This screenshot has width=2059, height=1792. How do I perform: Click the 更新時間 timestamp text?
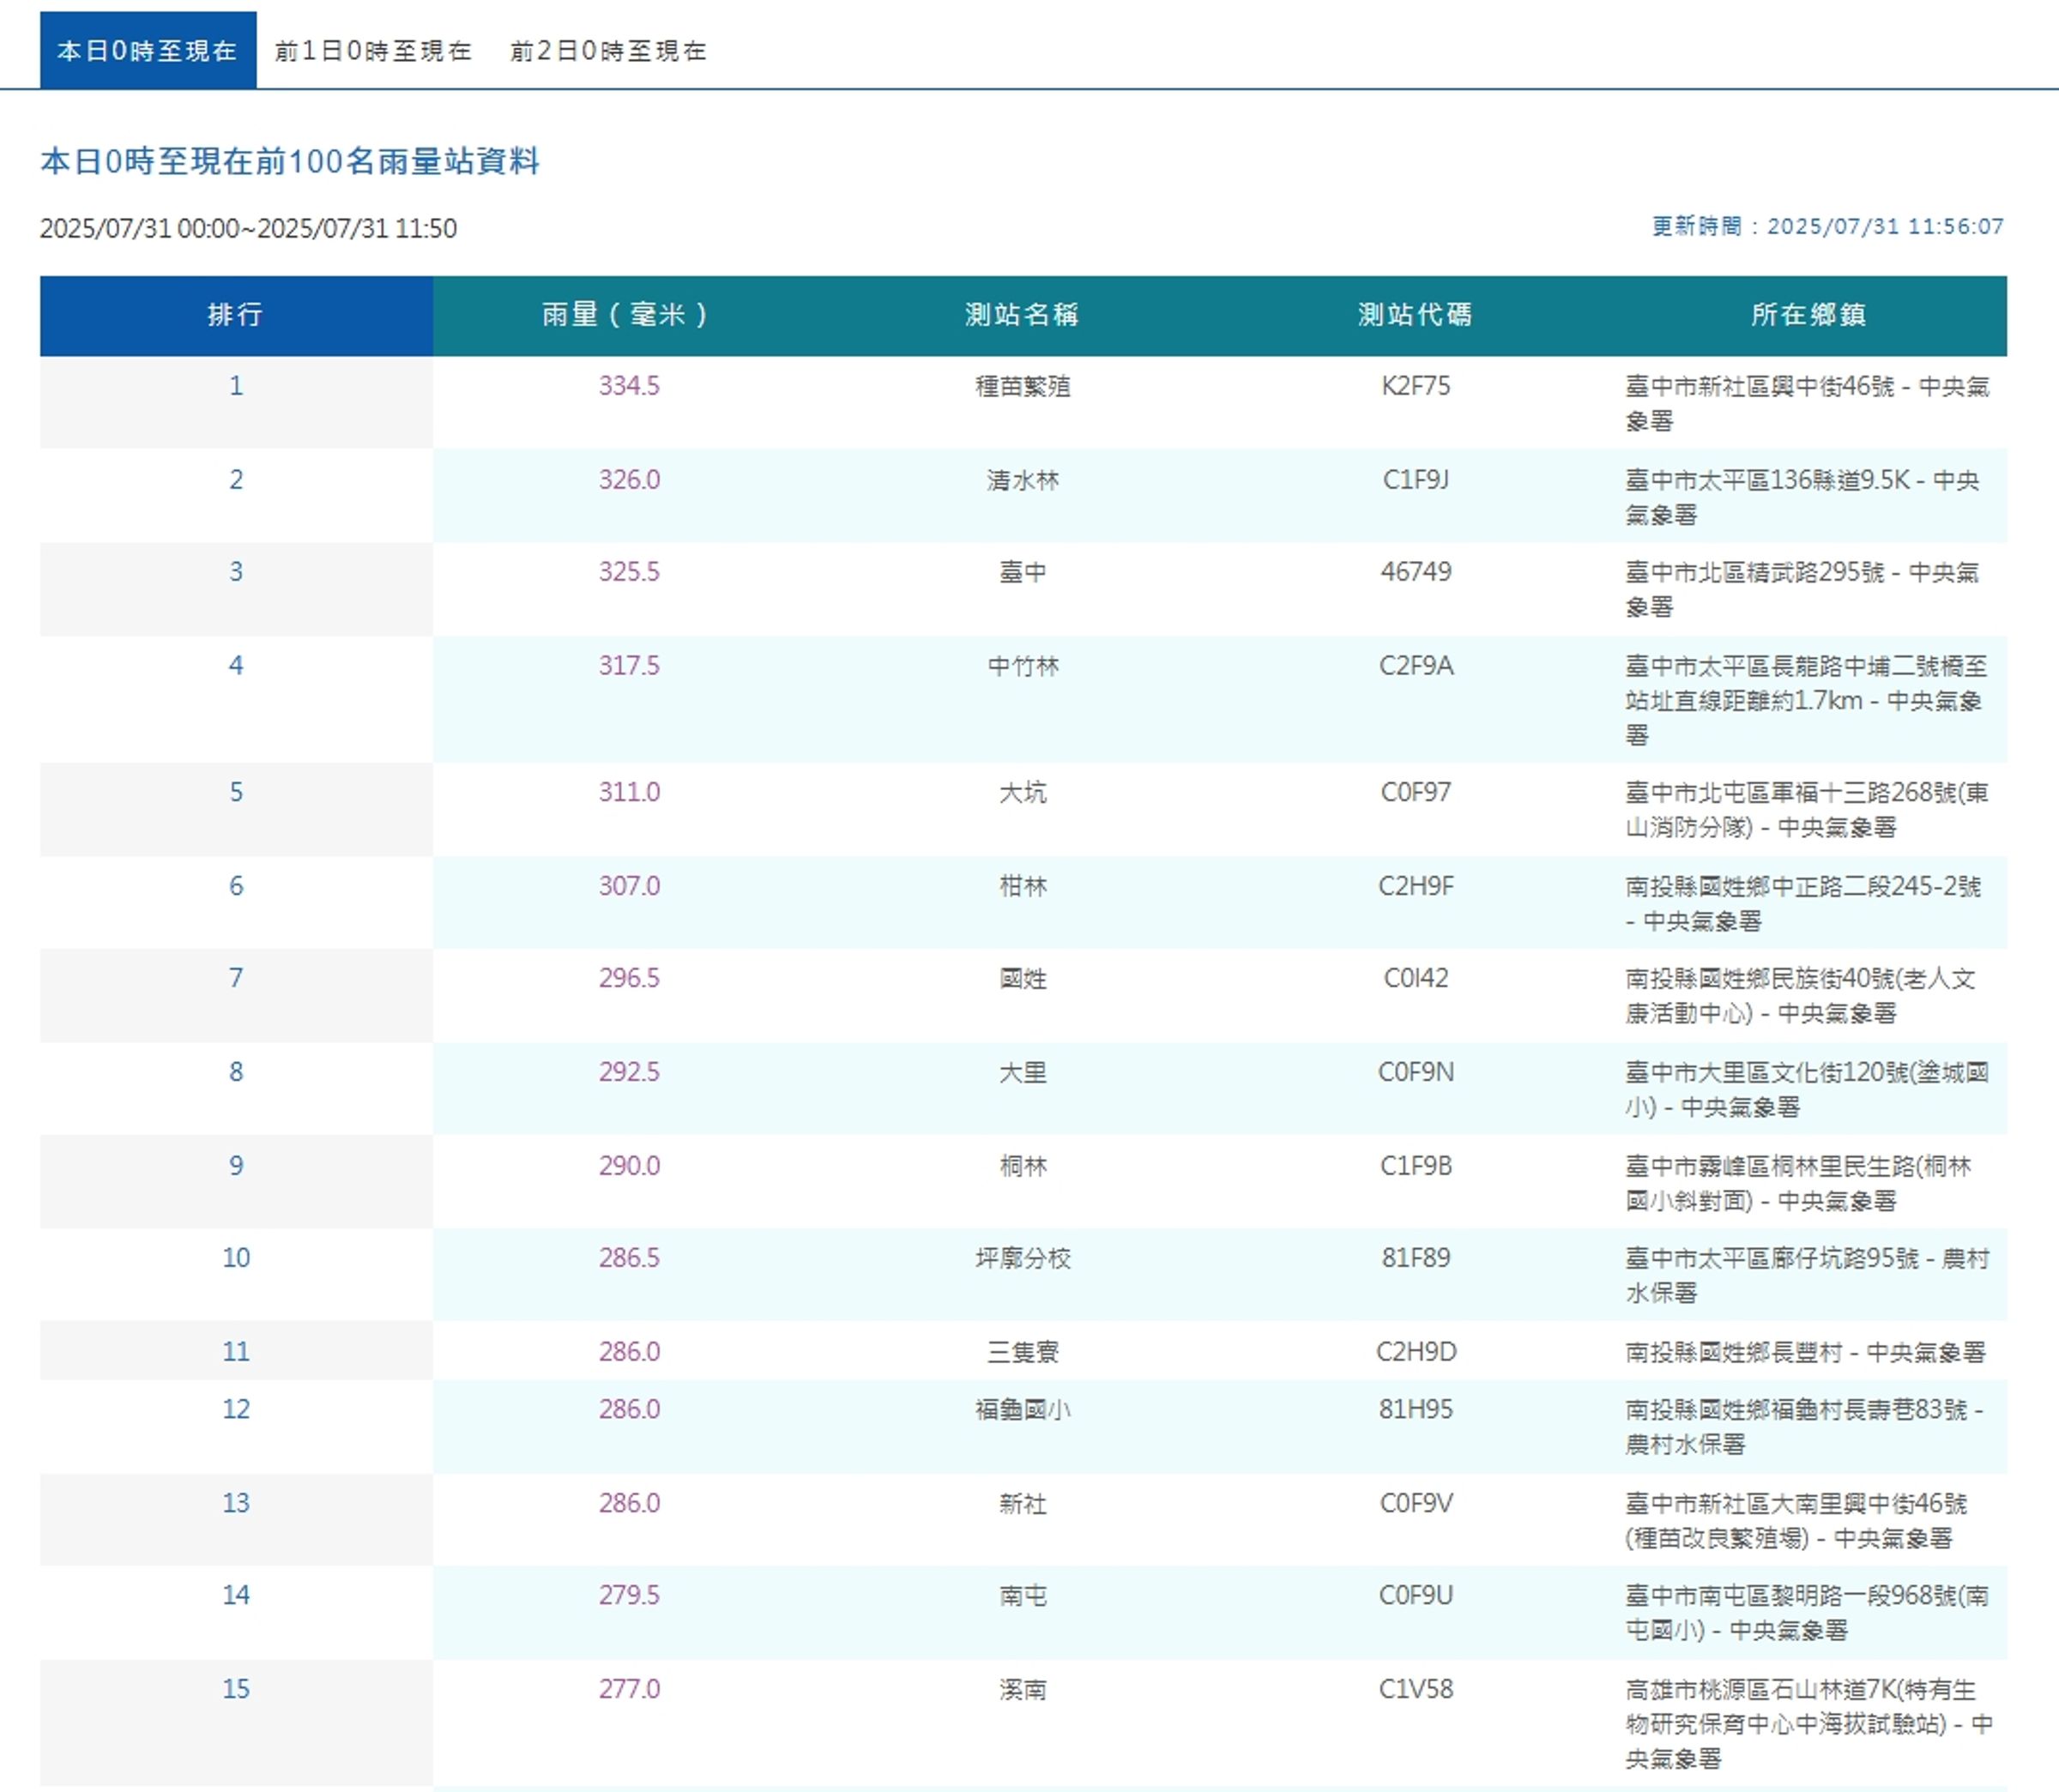pyautogui.click(x=1828, y=227)
